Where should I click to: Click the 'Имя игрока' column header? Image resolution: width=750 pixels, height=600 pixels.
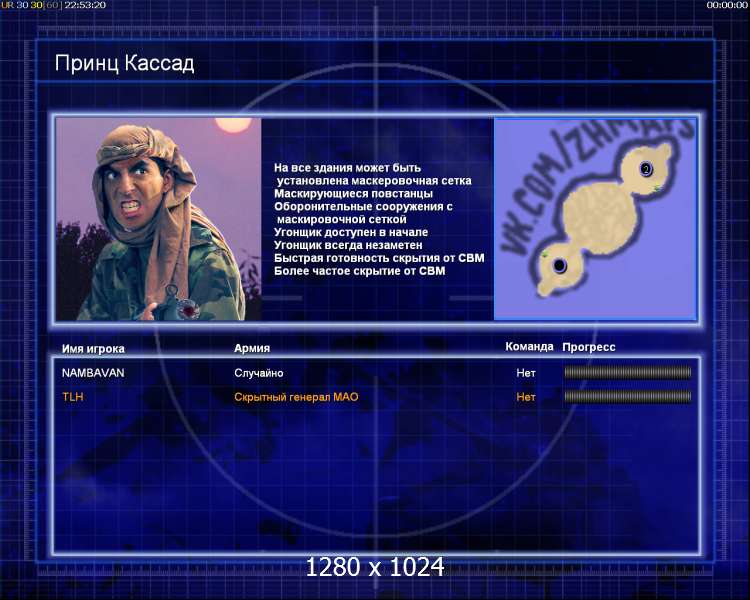coord(93,349)
